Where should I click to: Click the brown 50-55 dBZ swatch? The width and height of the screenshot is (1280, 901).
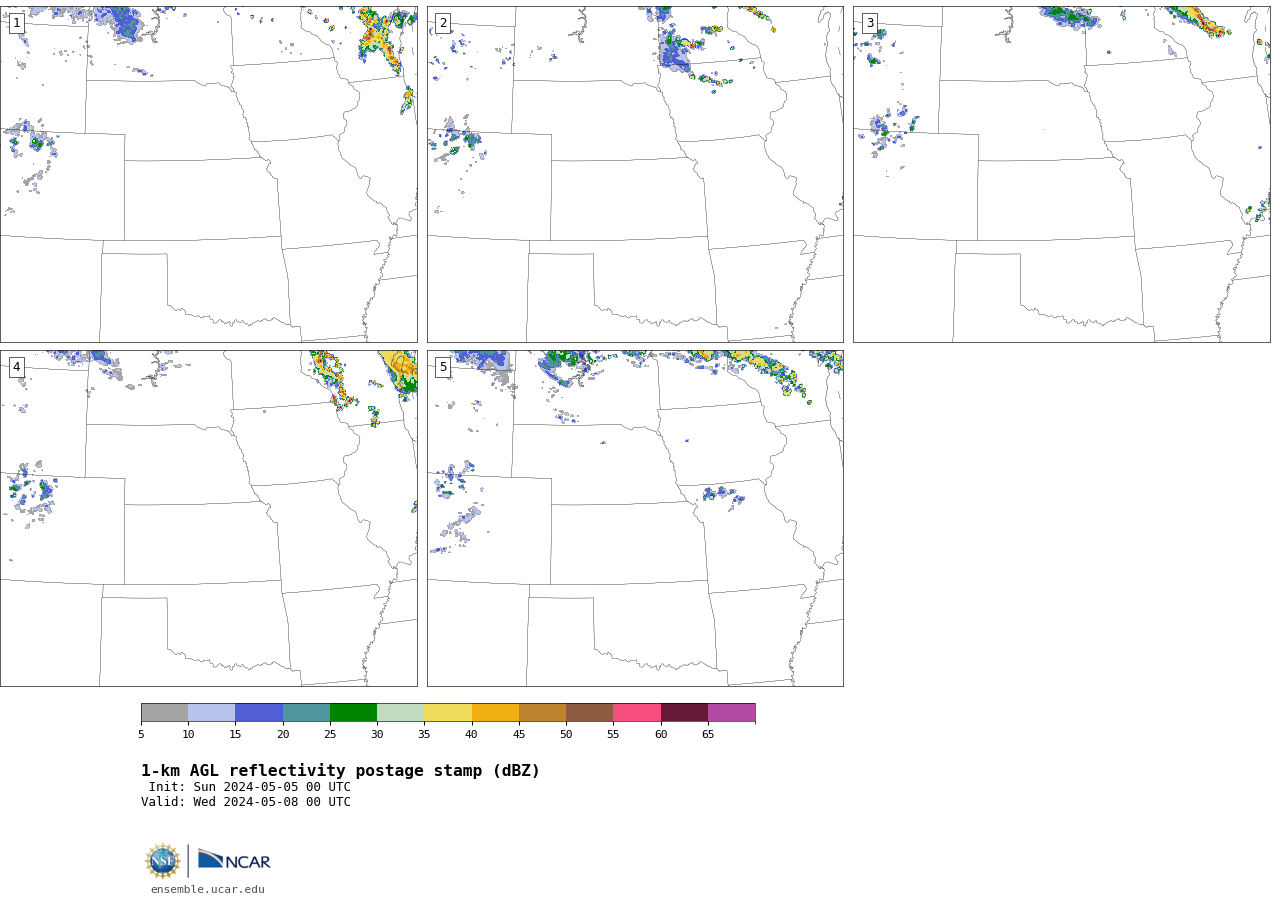tap(589, 713)
